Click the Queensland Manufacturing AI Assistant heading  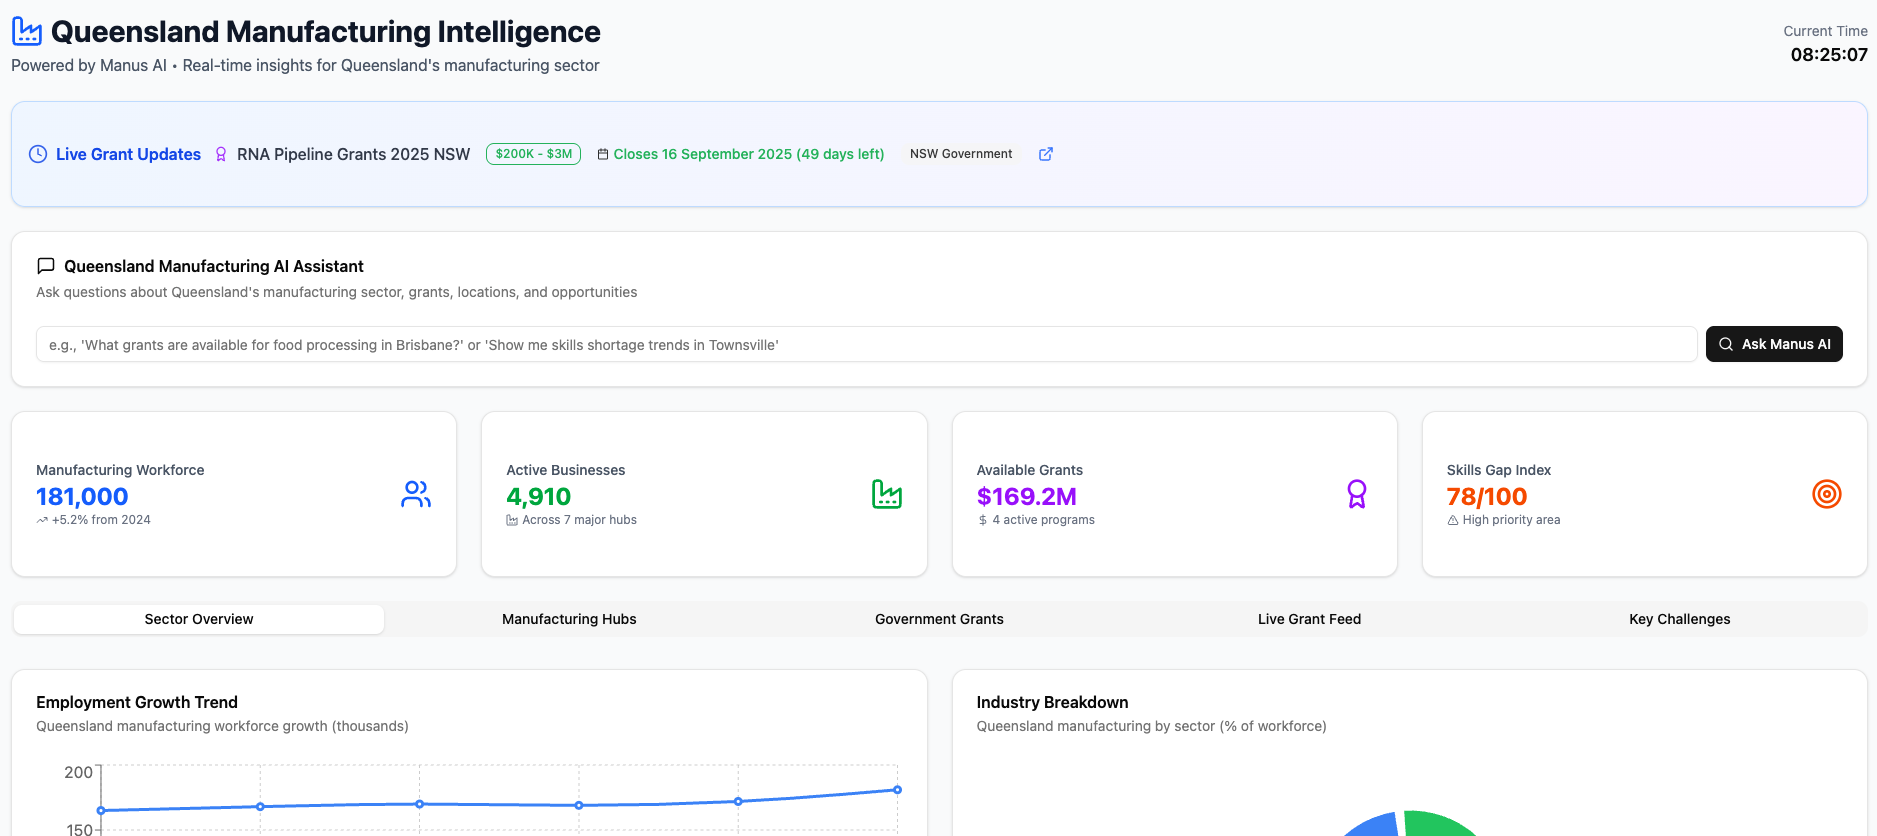click(x=214, y=266)
